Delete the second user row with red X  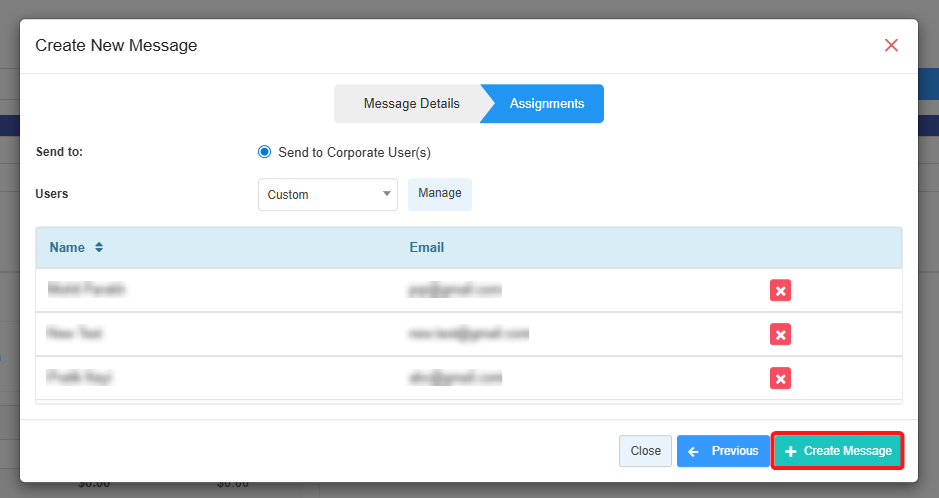coord(780,334)
